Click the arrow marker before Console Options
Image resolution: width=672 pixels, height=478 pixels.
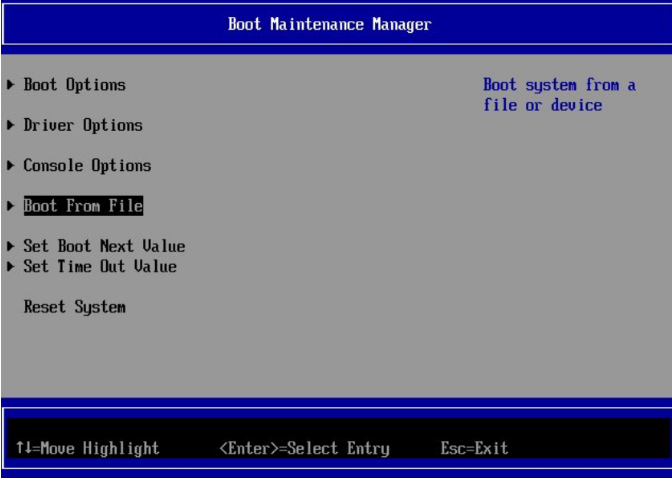tap(11, 165)
